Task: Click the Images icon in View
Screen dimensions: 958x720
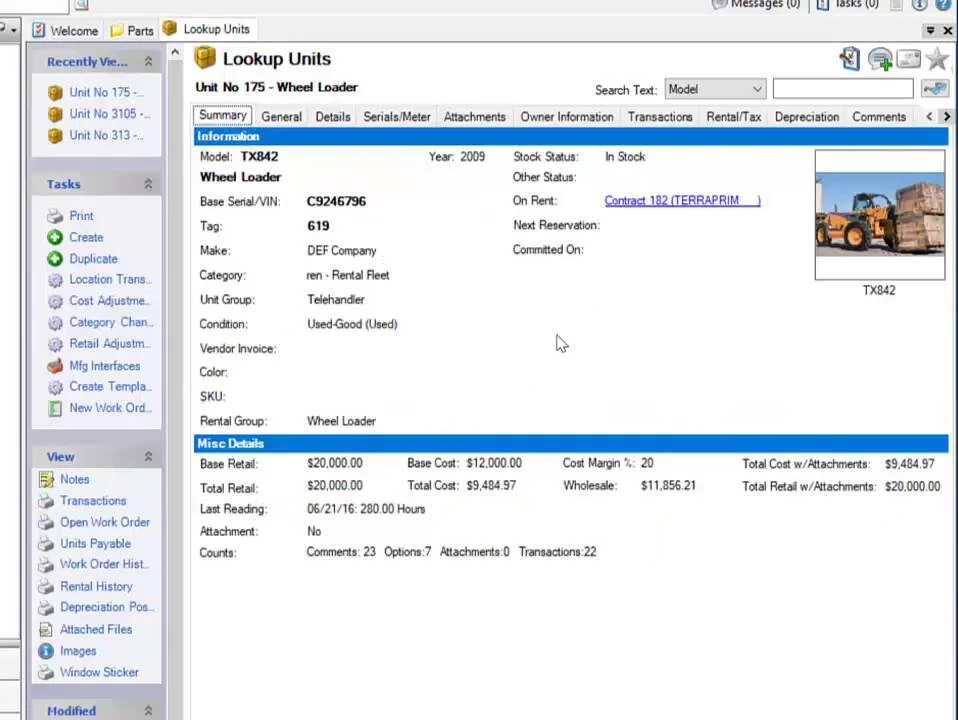Action: click(x=46, y=651)
